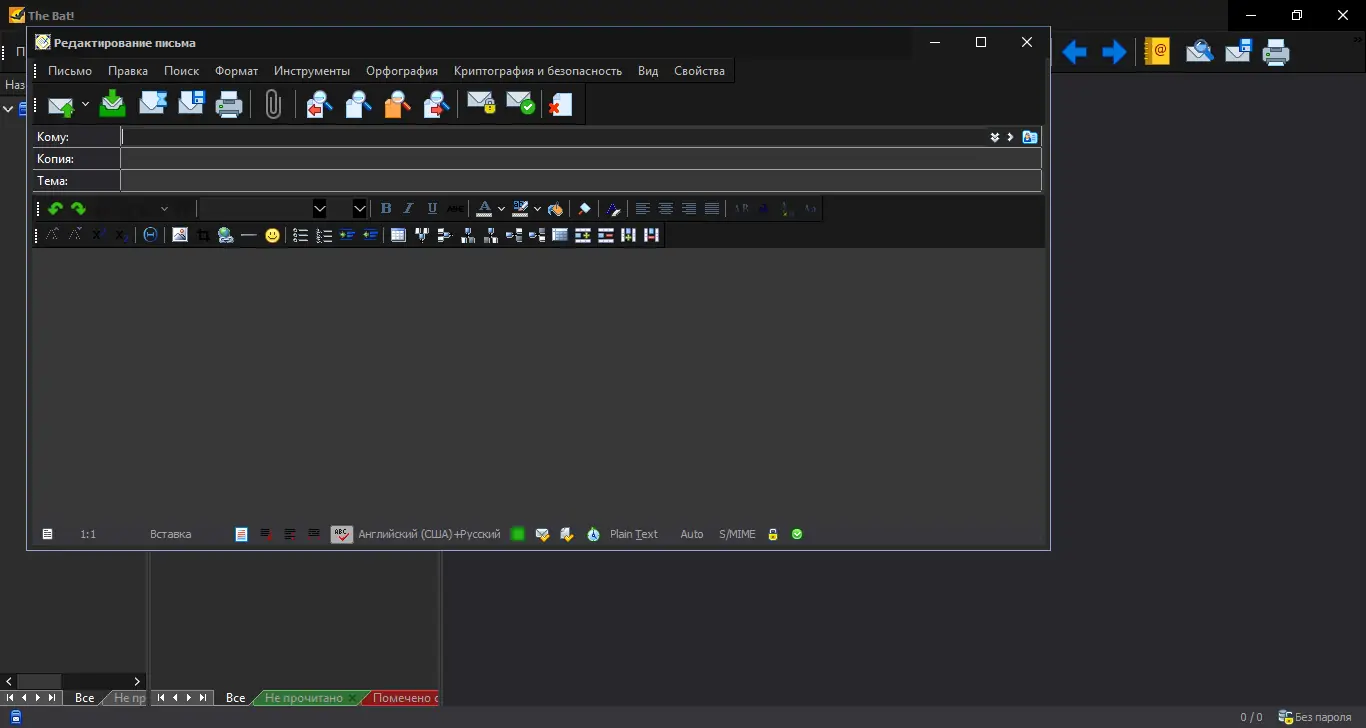The width and height of the screenshot is (1366, 728).
Task: Open the Орфография menu
Action: 402,71
